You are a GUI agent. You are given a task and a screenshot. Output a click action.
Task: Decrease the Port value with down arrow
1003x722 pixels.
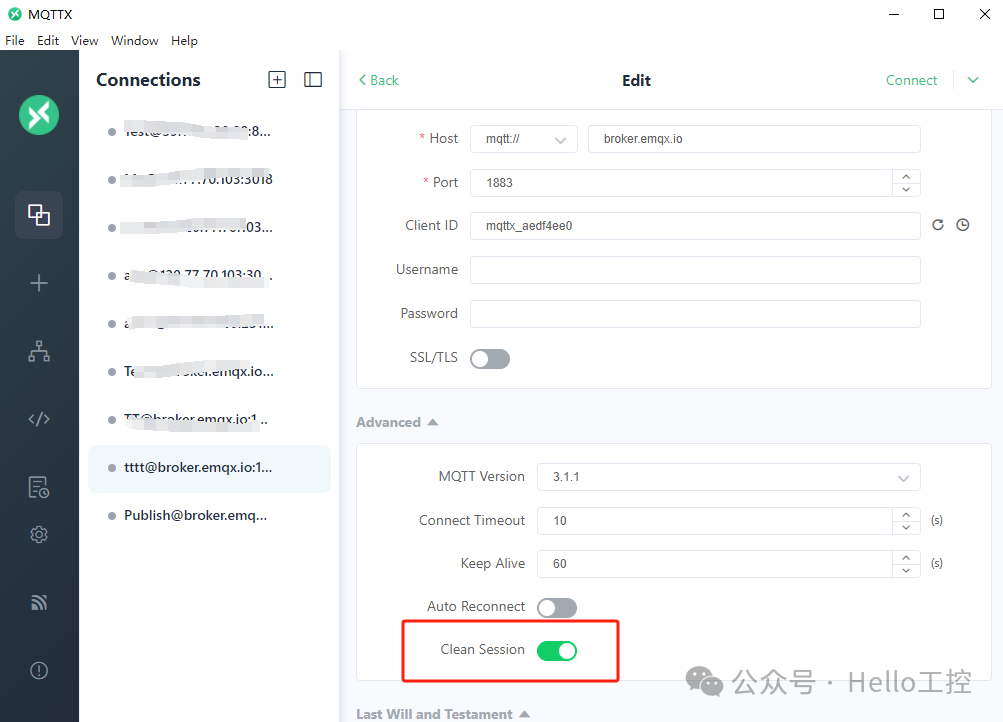point(906,189)
